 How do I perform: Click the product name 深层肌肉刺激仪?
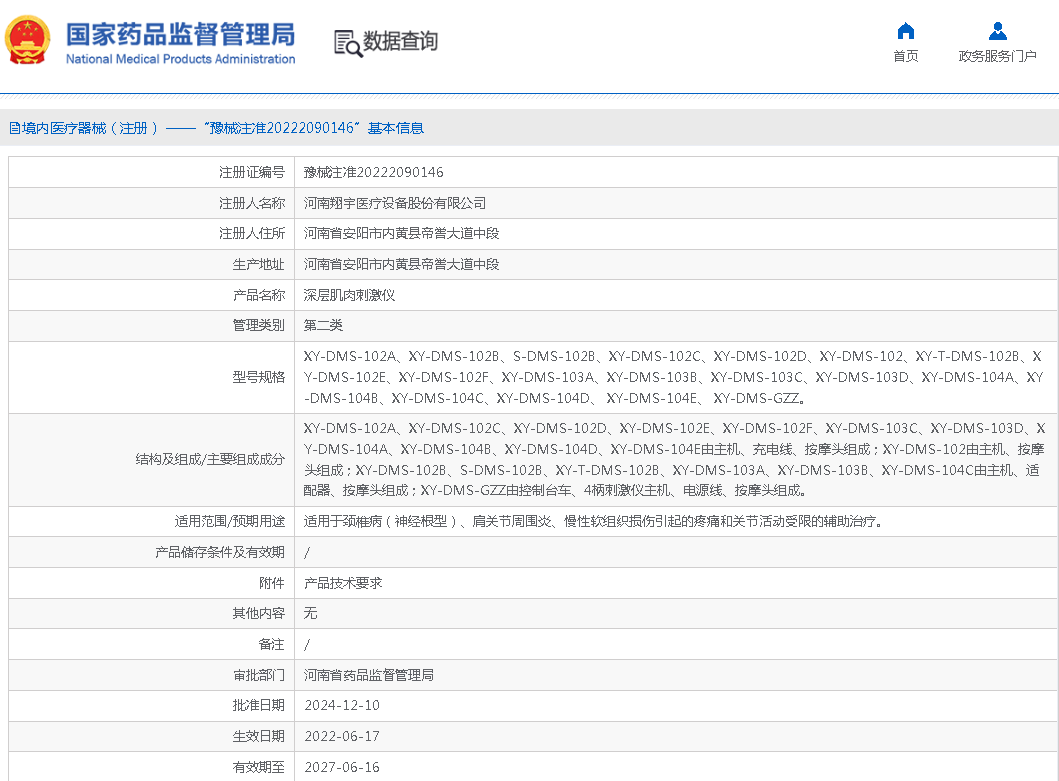pyautogui.click(x=350, y=295)
